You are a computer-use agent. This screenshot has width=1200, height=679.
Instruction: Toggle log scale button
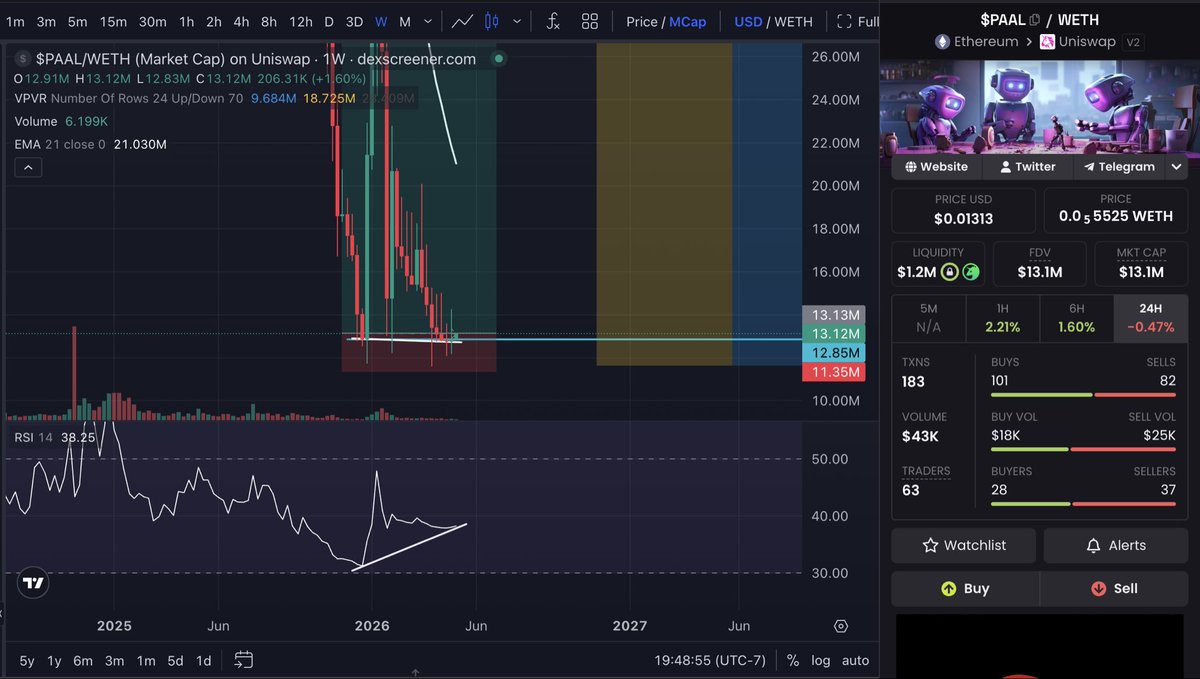click(x=821, y=660)
